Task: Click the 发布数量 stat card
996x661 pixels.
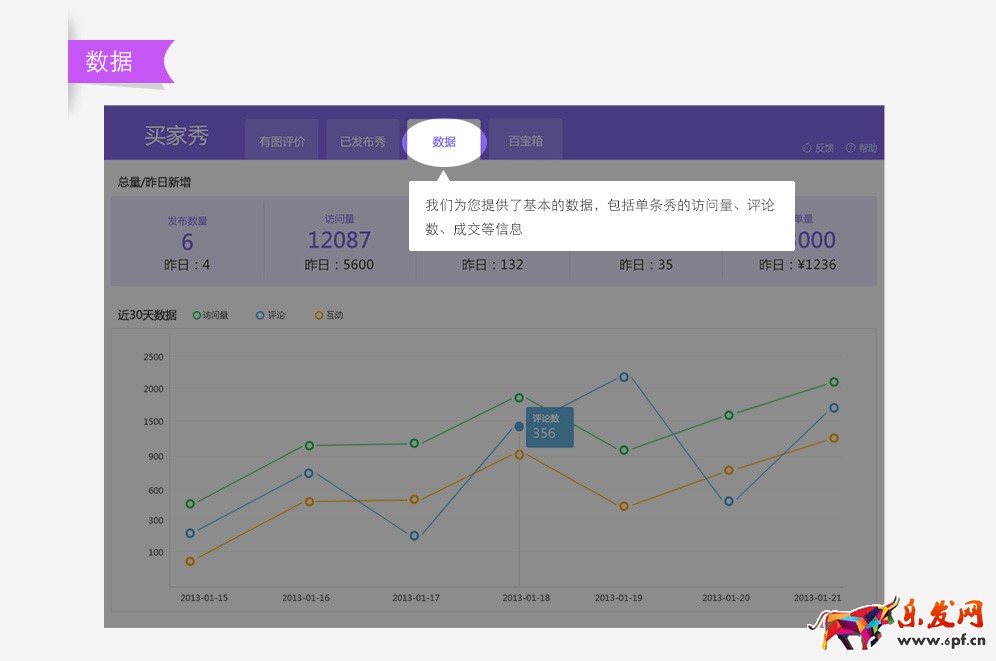Action: [x=187, y=241]
